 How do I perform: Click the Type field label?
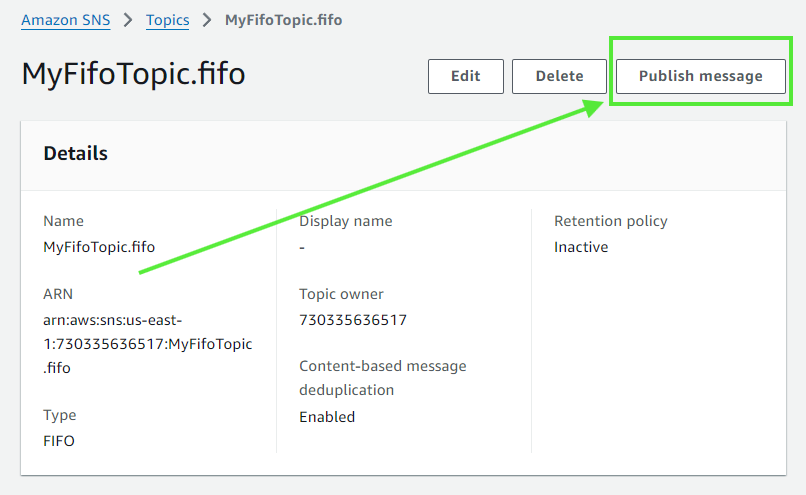click(x=59, y=415)
